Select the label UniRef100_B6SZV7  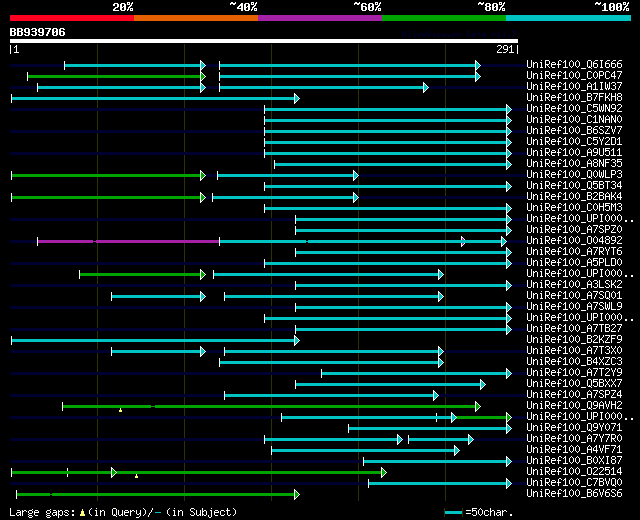click(574, 131)
